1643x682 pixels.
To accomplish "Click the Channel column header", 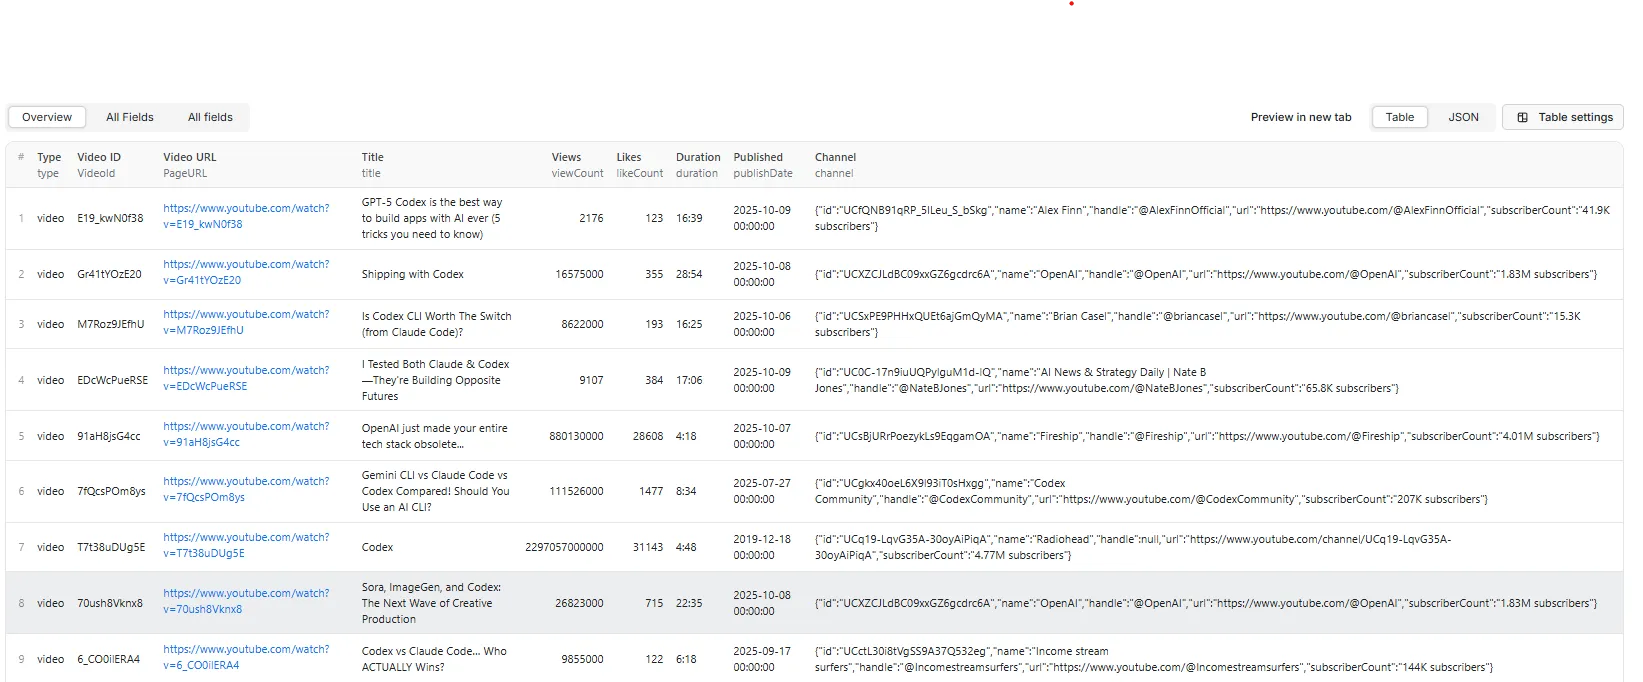I will point(835,157).
